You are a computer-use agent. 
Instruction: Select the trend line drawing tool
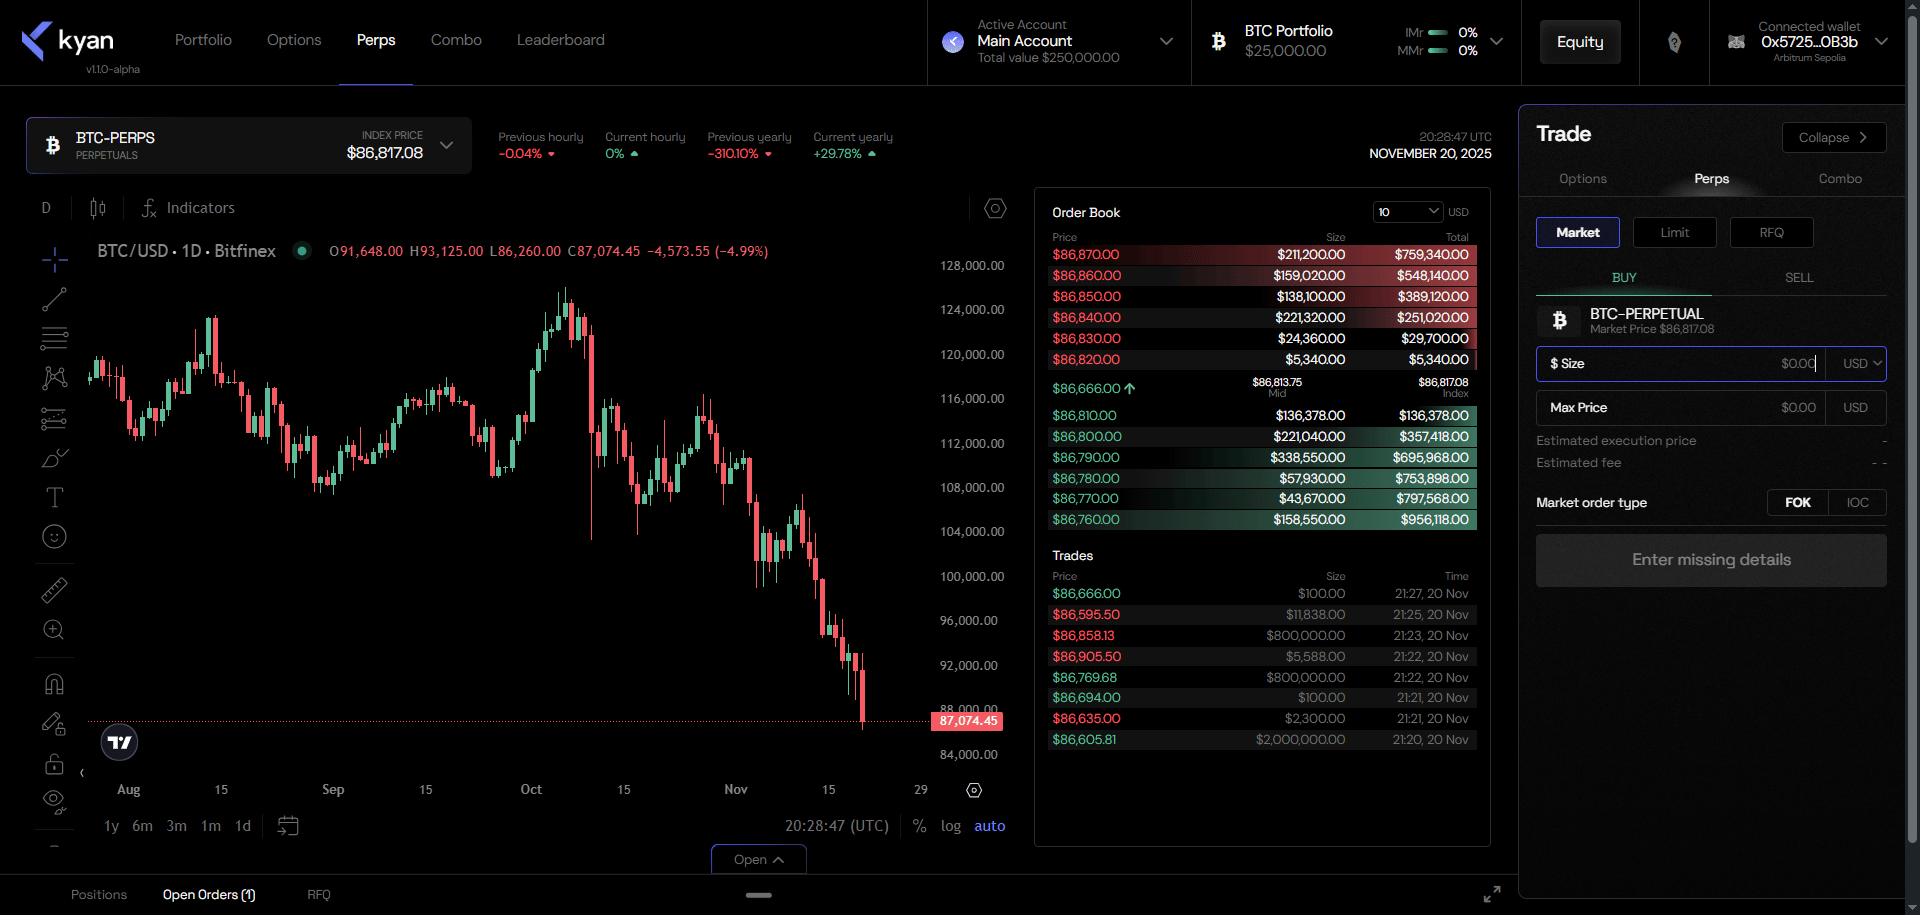pos(55,299)
